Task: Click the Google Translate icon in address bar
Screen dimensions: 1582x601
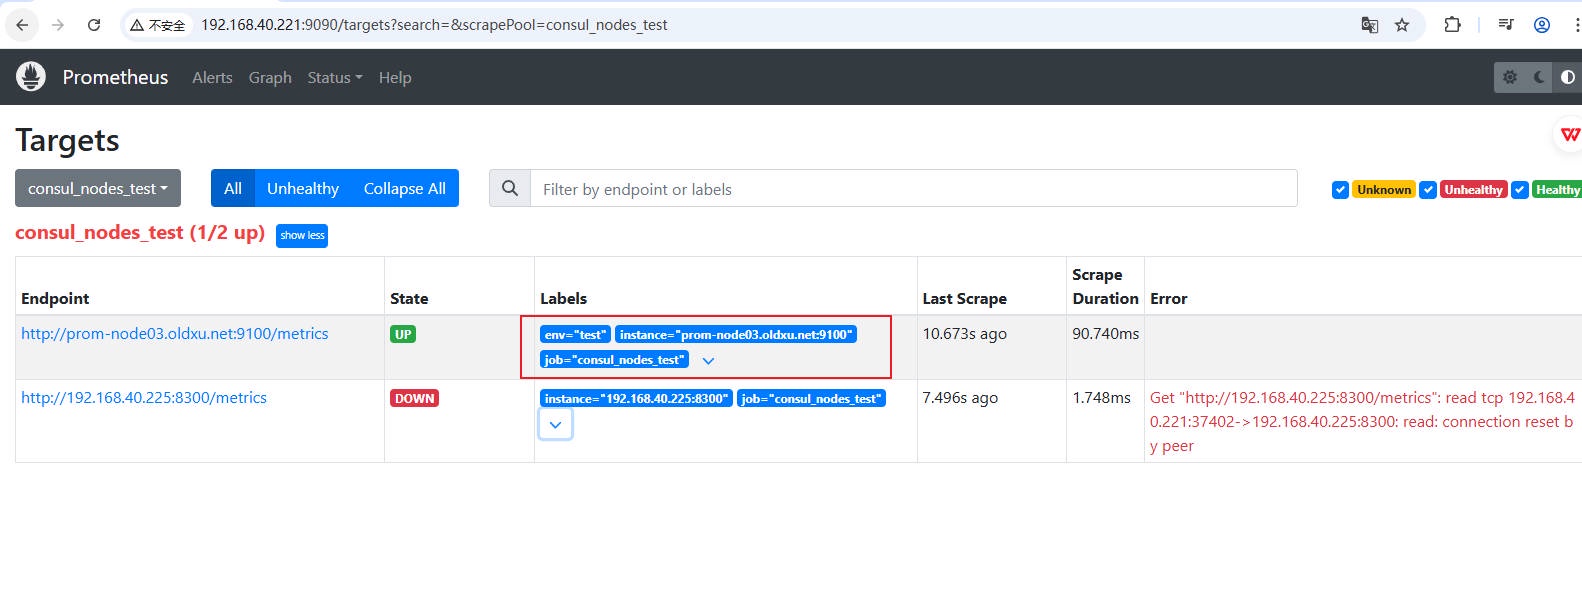Action: click(1369, 25)
